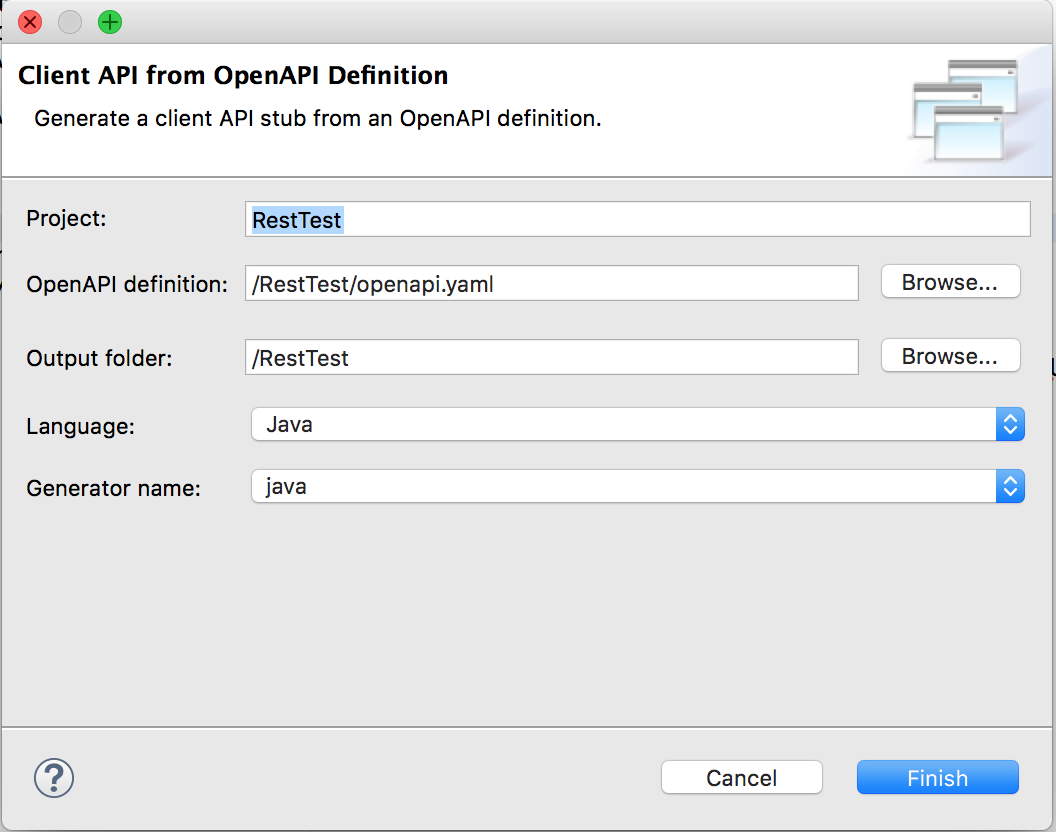The image size is (1056, 832).
Task: Click the Output folder path field
Action: (x=553, y=357)
